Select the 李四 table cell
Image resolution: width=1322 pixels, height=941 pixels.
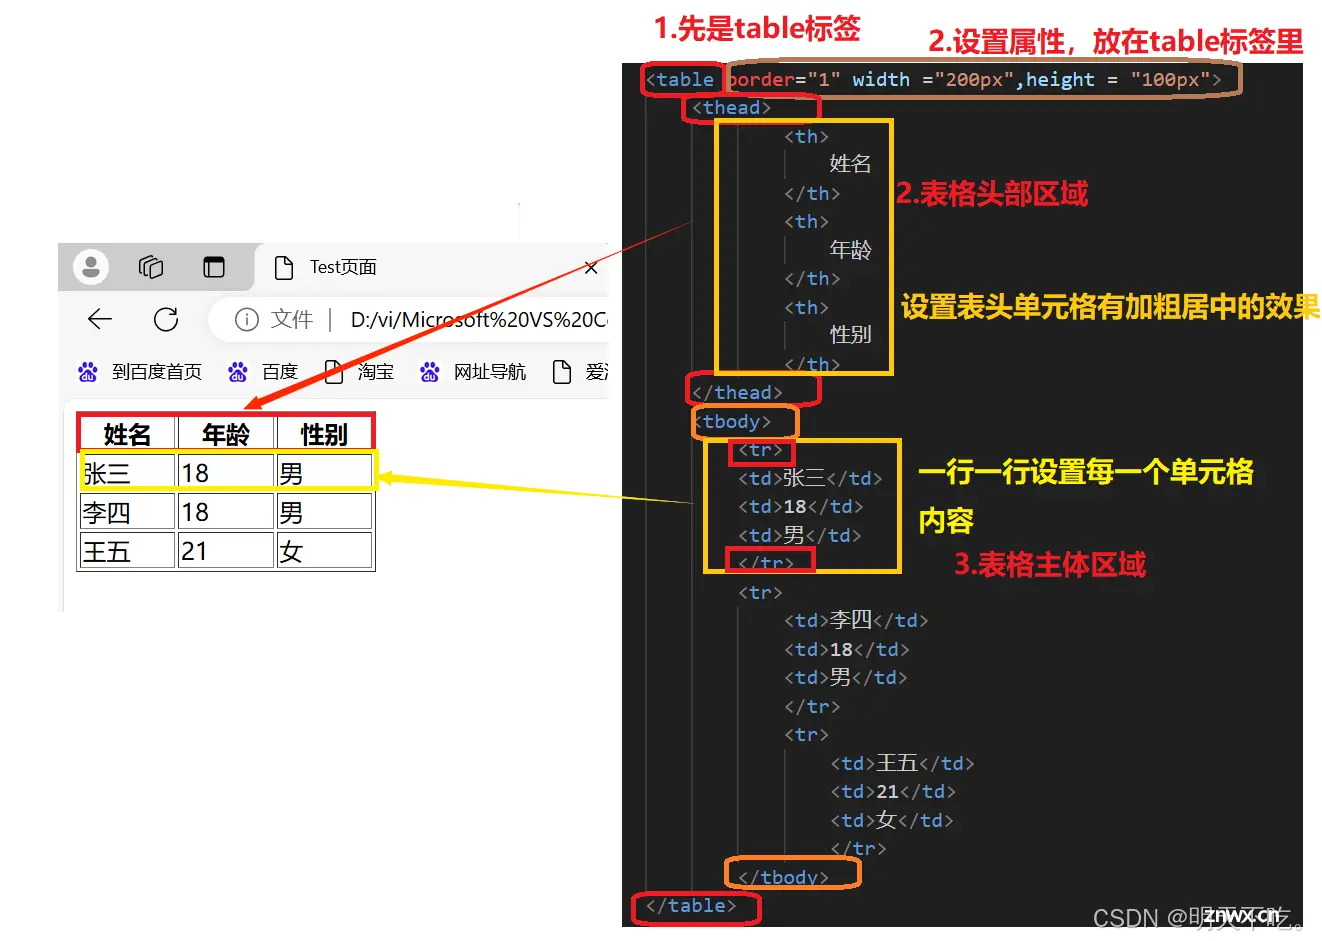pyautogui.click(x=127, y=512)
